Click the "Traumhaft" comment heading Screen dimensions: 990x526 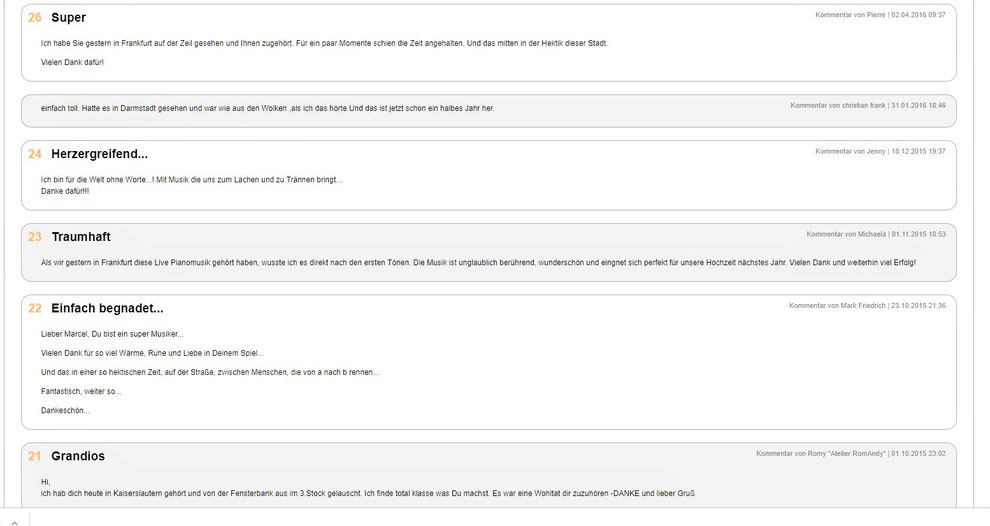coord(81,237)
